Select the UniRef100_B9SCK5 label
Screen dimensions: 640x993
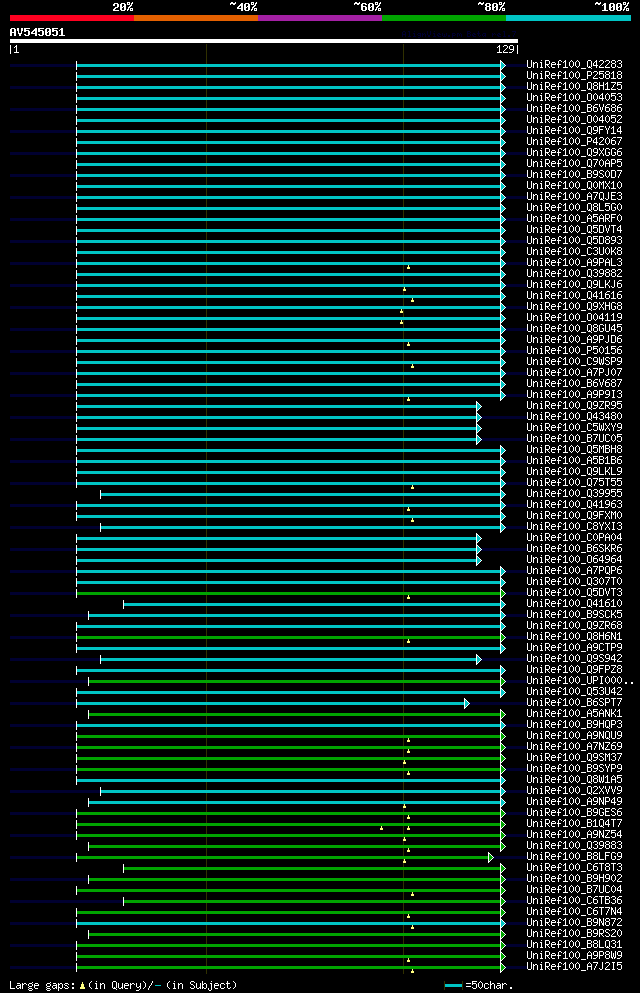point(574,614)
